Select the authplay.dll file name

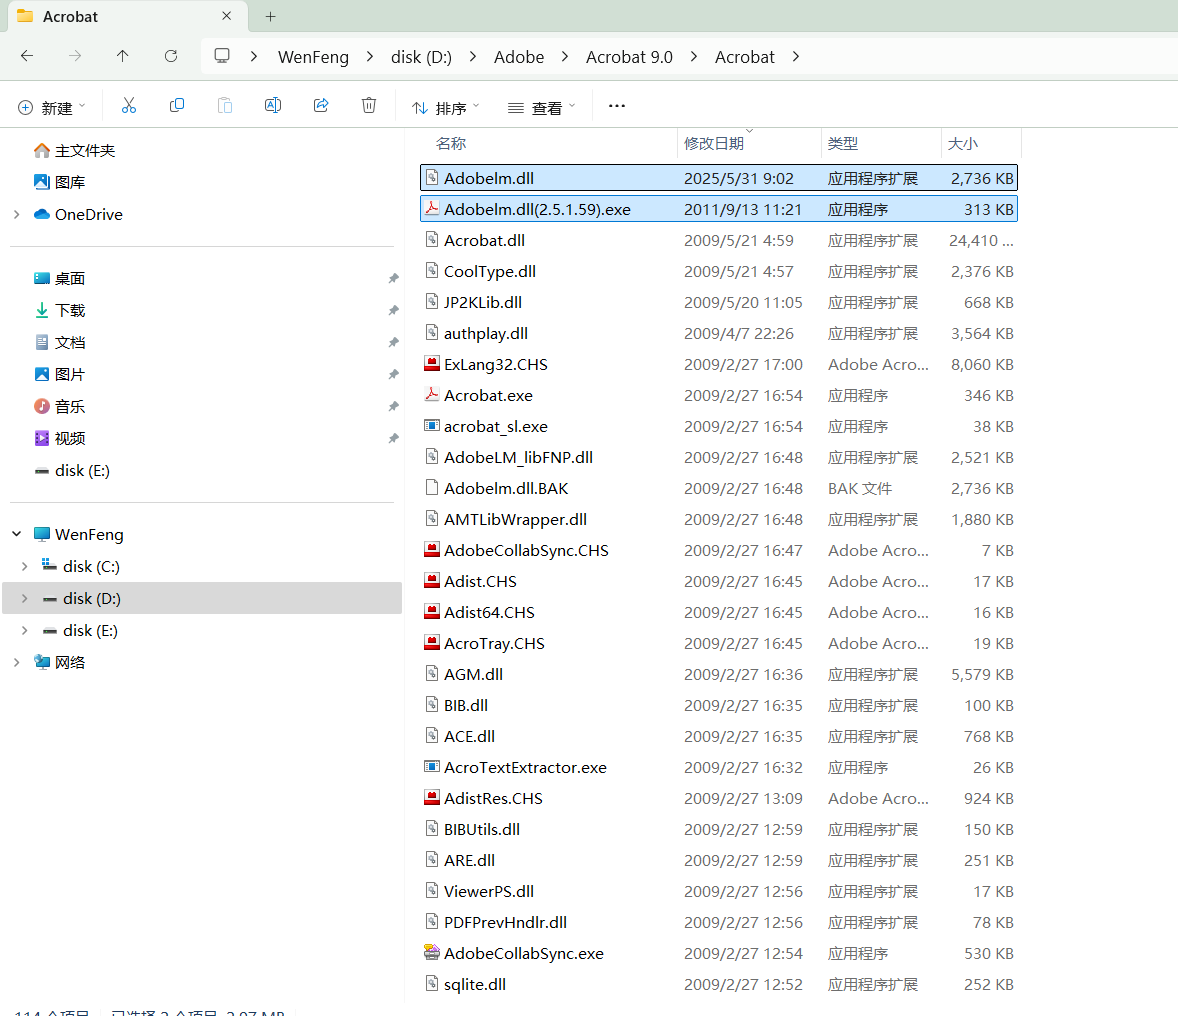click(x=486, y=333)
